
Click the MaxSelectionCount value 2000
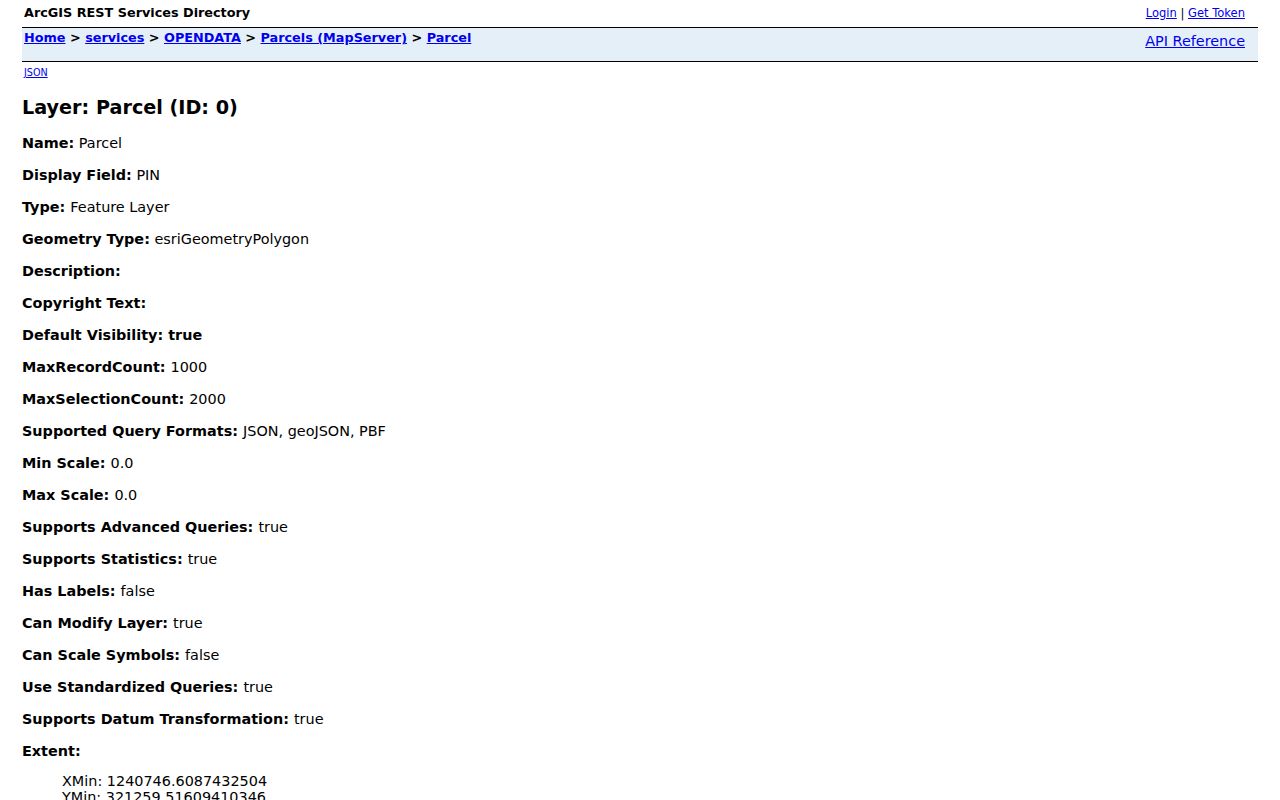pos(207,399)
